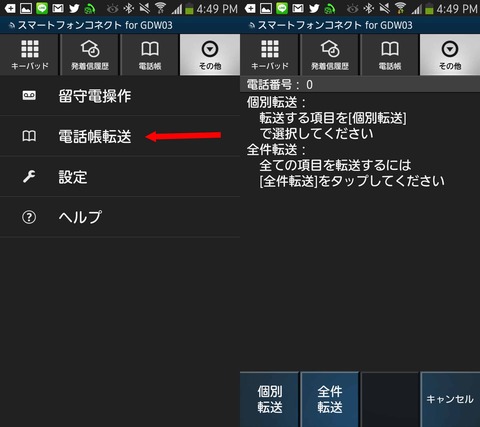Select その他 tab on left screen
This screenshot has height=427, width=480.
210,55
